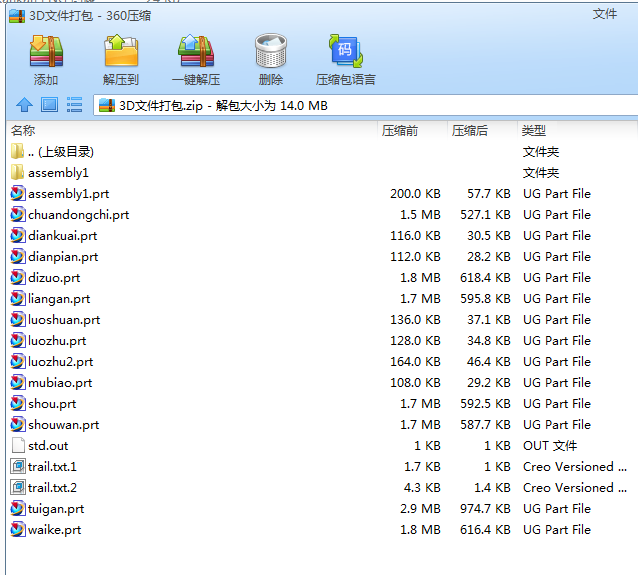Image resolution: width=638 pixels, height=575 pixels.
Task: Click the zip icon in the address bar
Action: 107,105
